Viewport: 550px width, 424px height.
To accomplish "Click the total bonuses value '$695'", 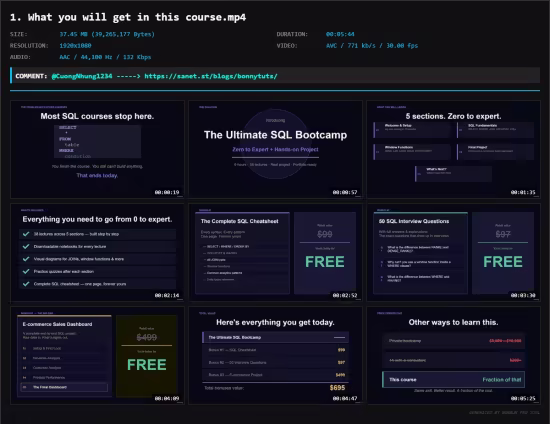I will (x=337, y=388).
